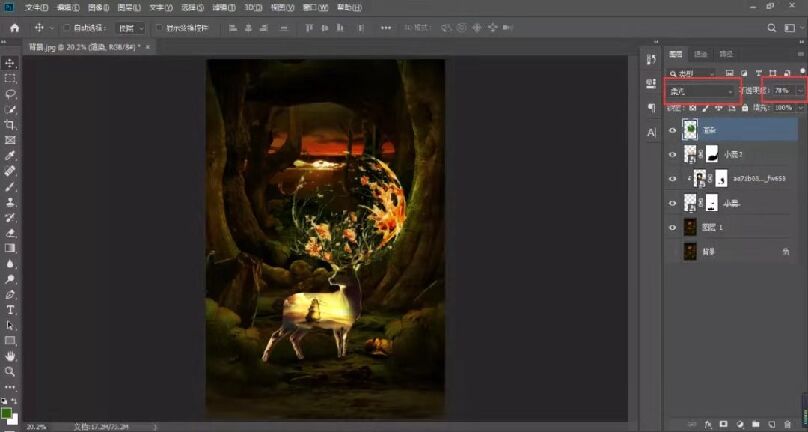The image size is (808, 432).
Task: Create a new group folder icon
Action: (755, 424)
